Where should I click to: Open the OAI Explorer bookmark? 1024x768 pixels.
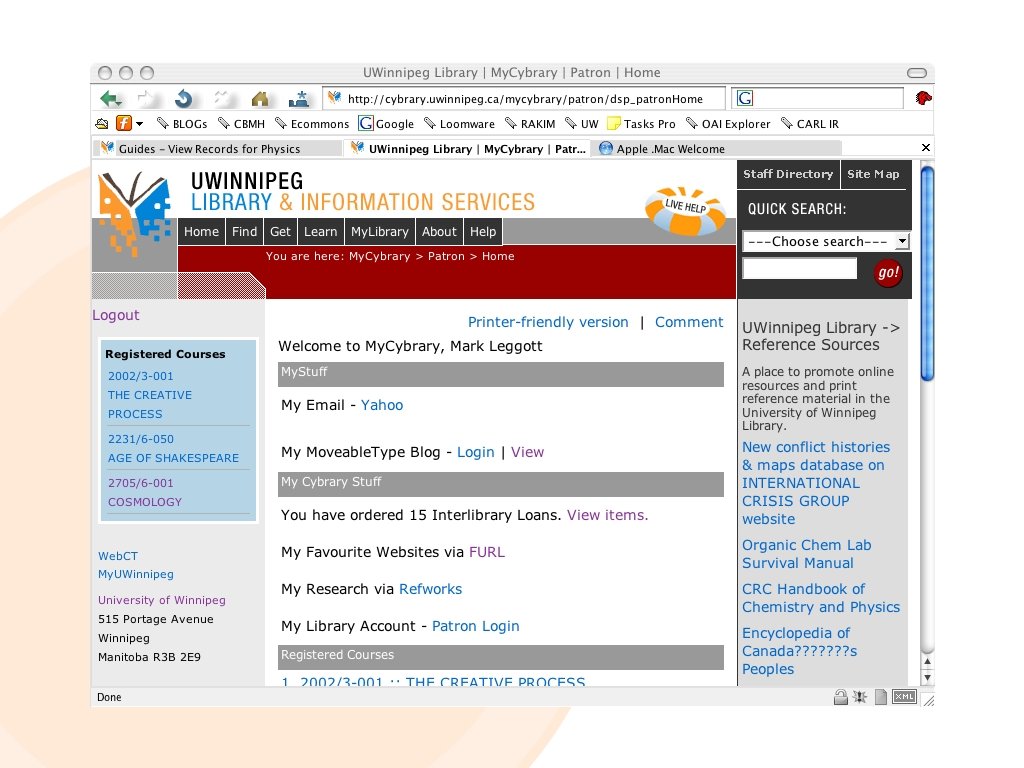point(728,124)
